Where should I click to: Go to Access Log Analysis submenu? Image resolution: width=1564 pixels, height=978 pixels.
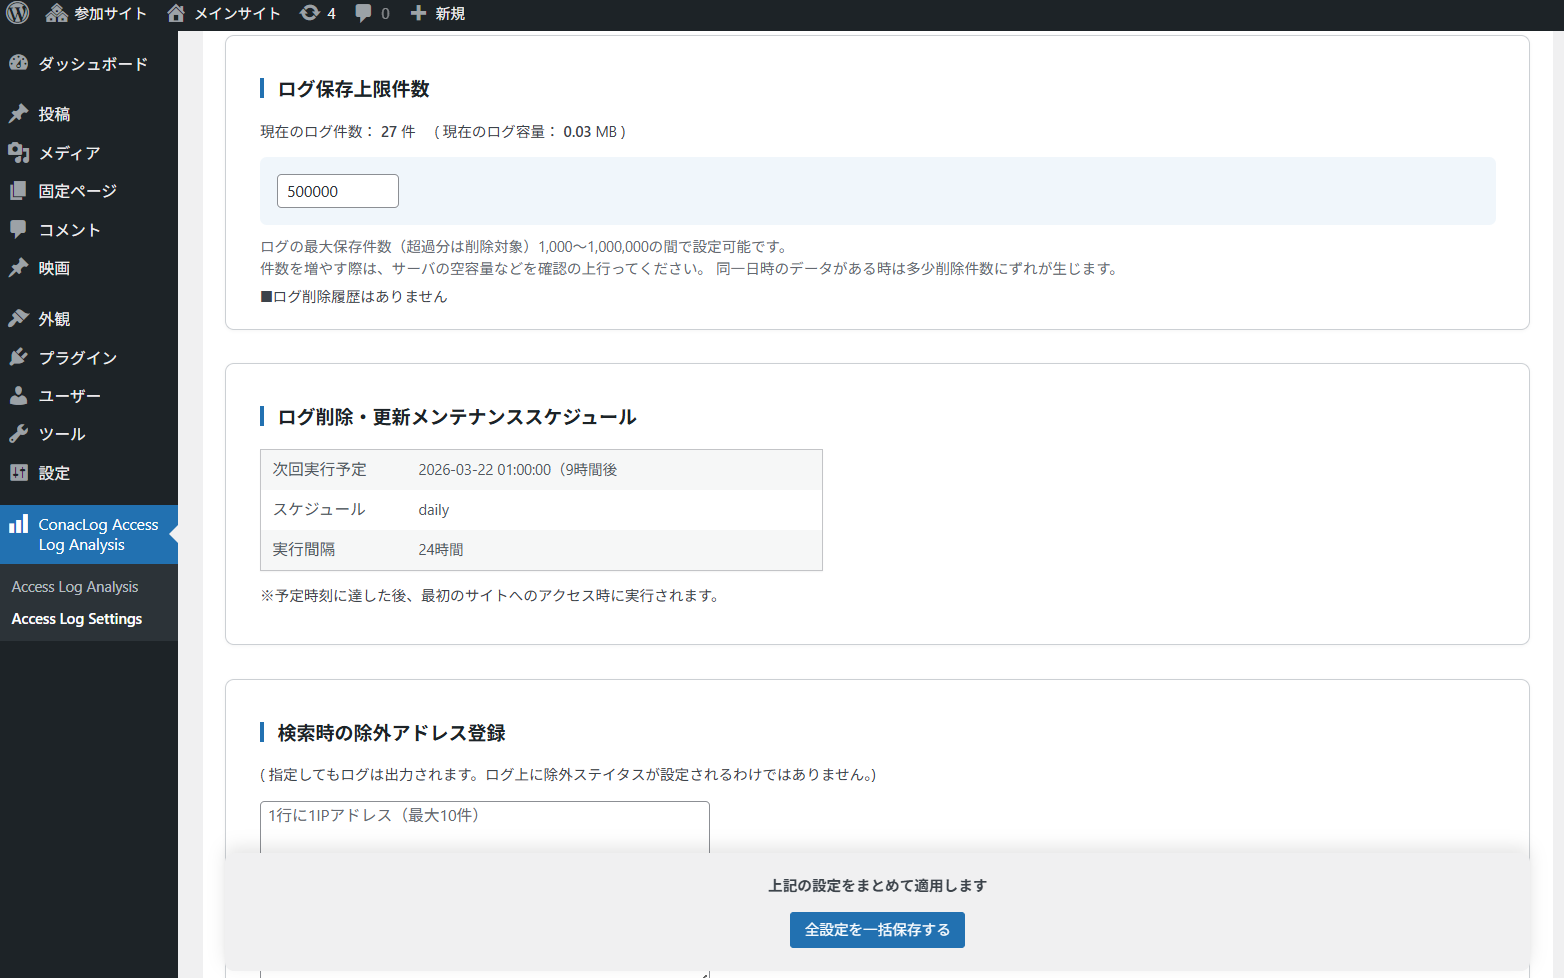coord(75,587)
